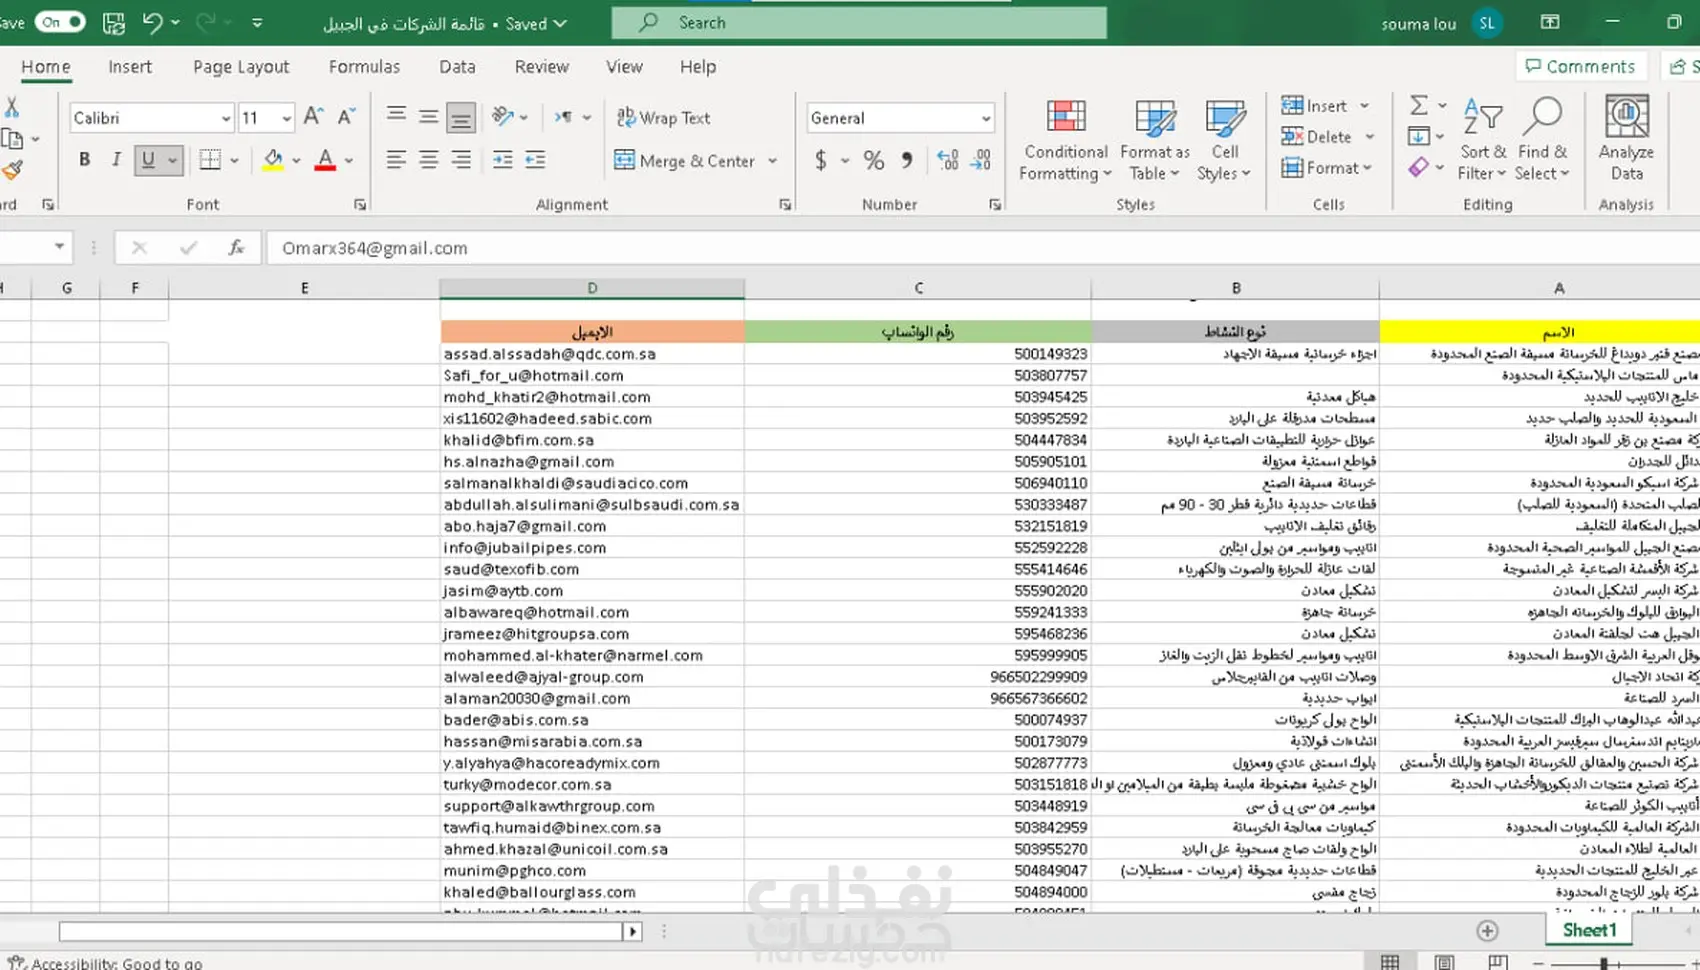Select the Sheet1 tab

click(1589, 930)
